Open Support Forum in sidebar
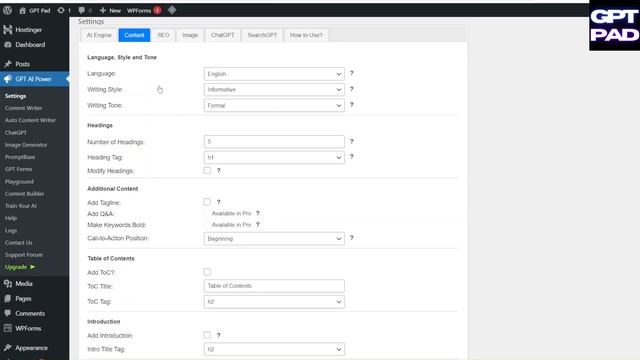Image resolution: width=640 pixels, height=360 pixels. click(24, 255)
